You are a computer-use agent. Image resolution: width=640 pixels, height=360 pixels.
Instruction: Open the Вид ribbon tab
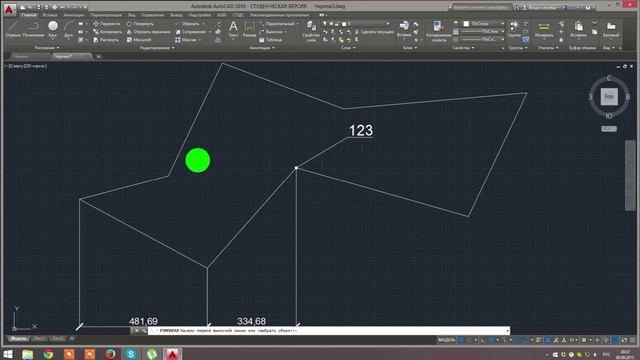click(x=131, y=15)
